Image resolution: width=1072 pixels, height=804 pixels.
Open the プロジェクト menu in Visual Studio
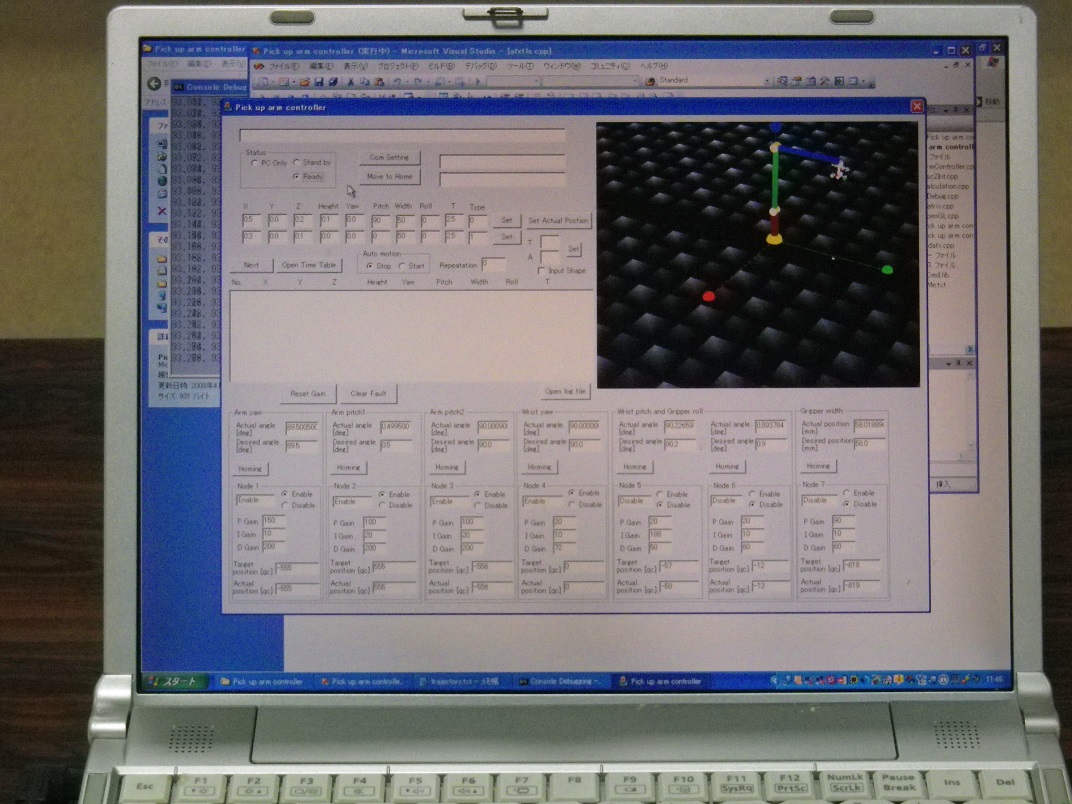tap(398, 66)
